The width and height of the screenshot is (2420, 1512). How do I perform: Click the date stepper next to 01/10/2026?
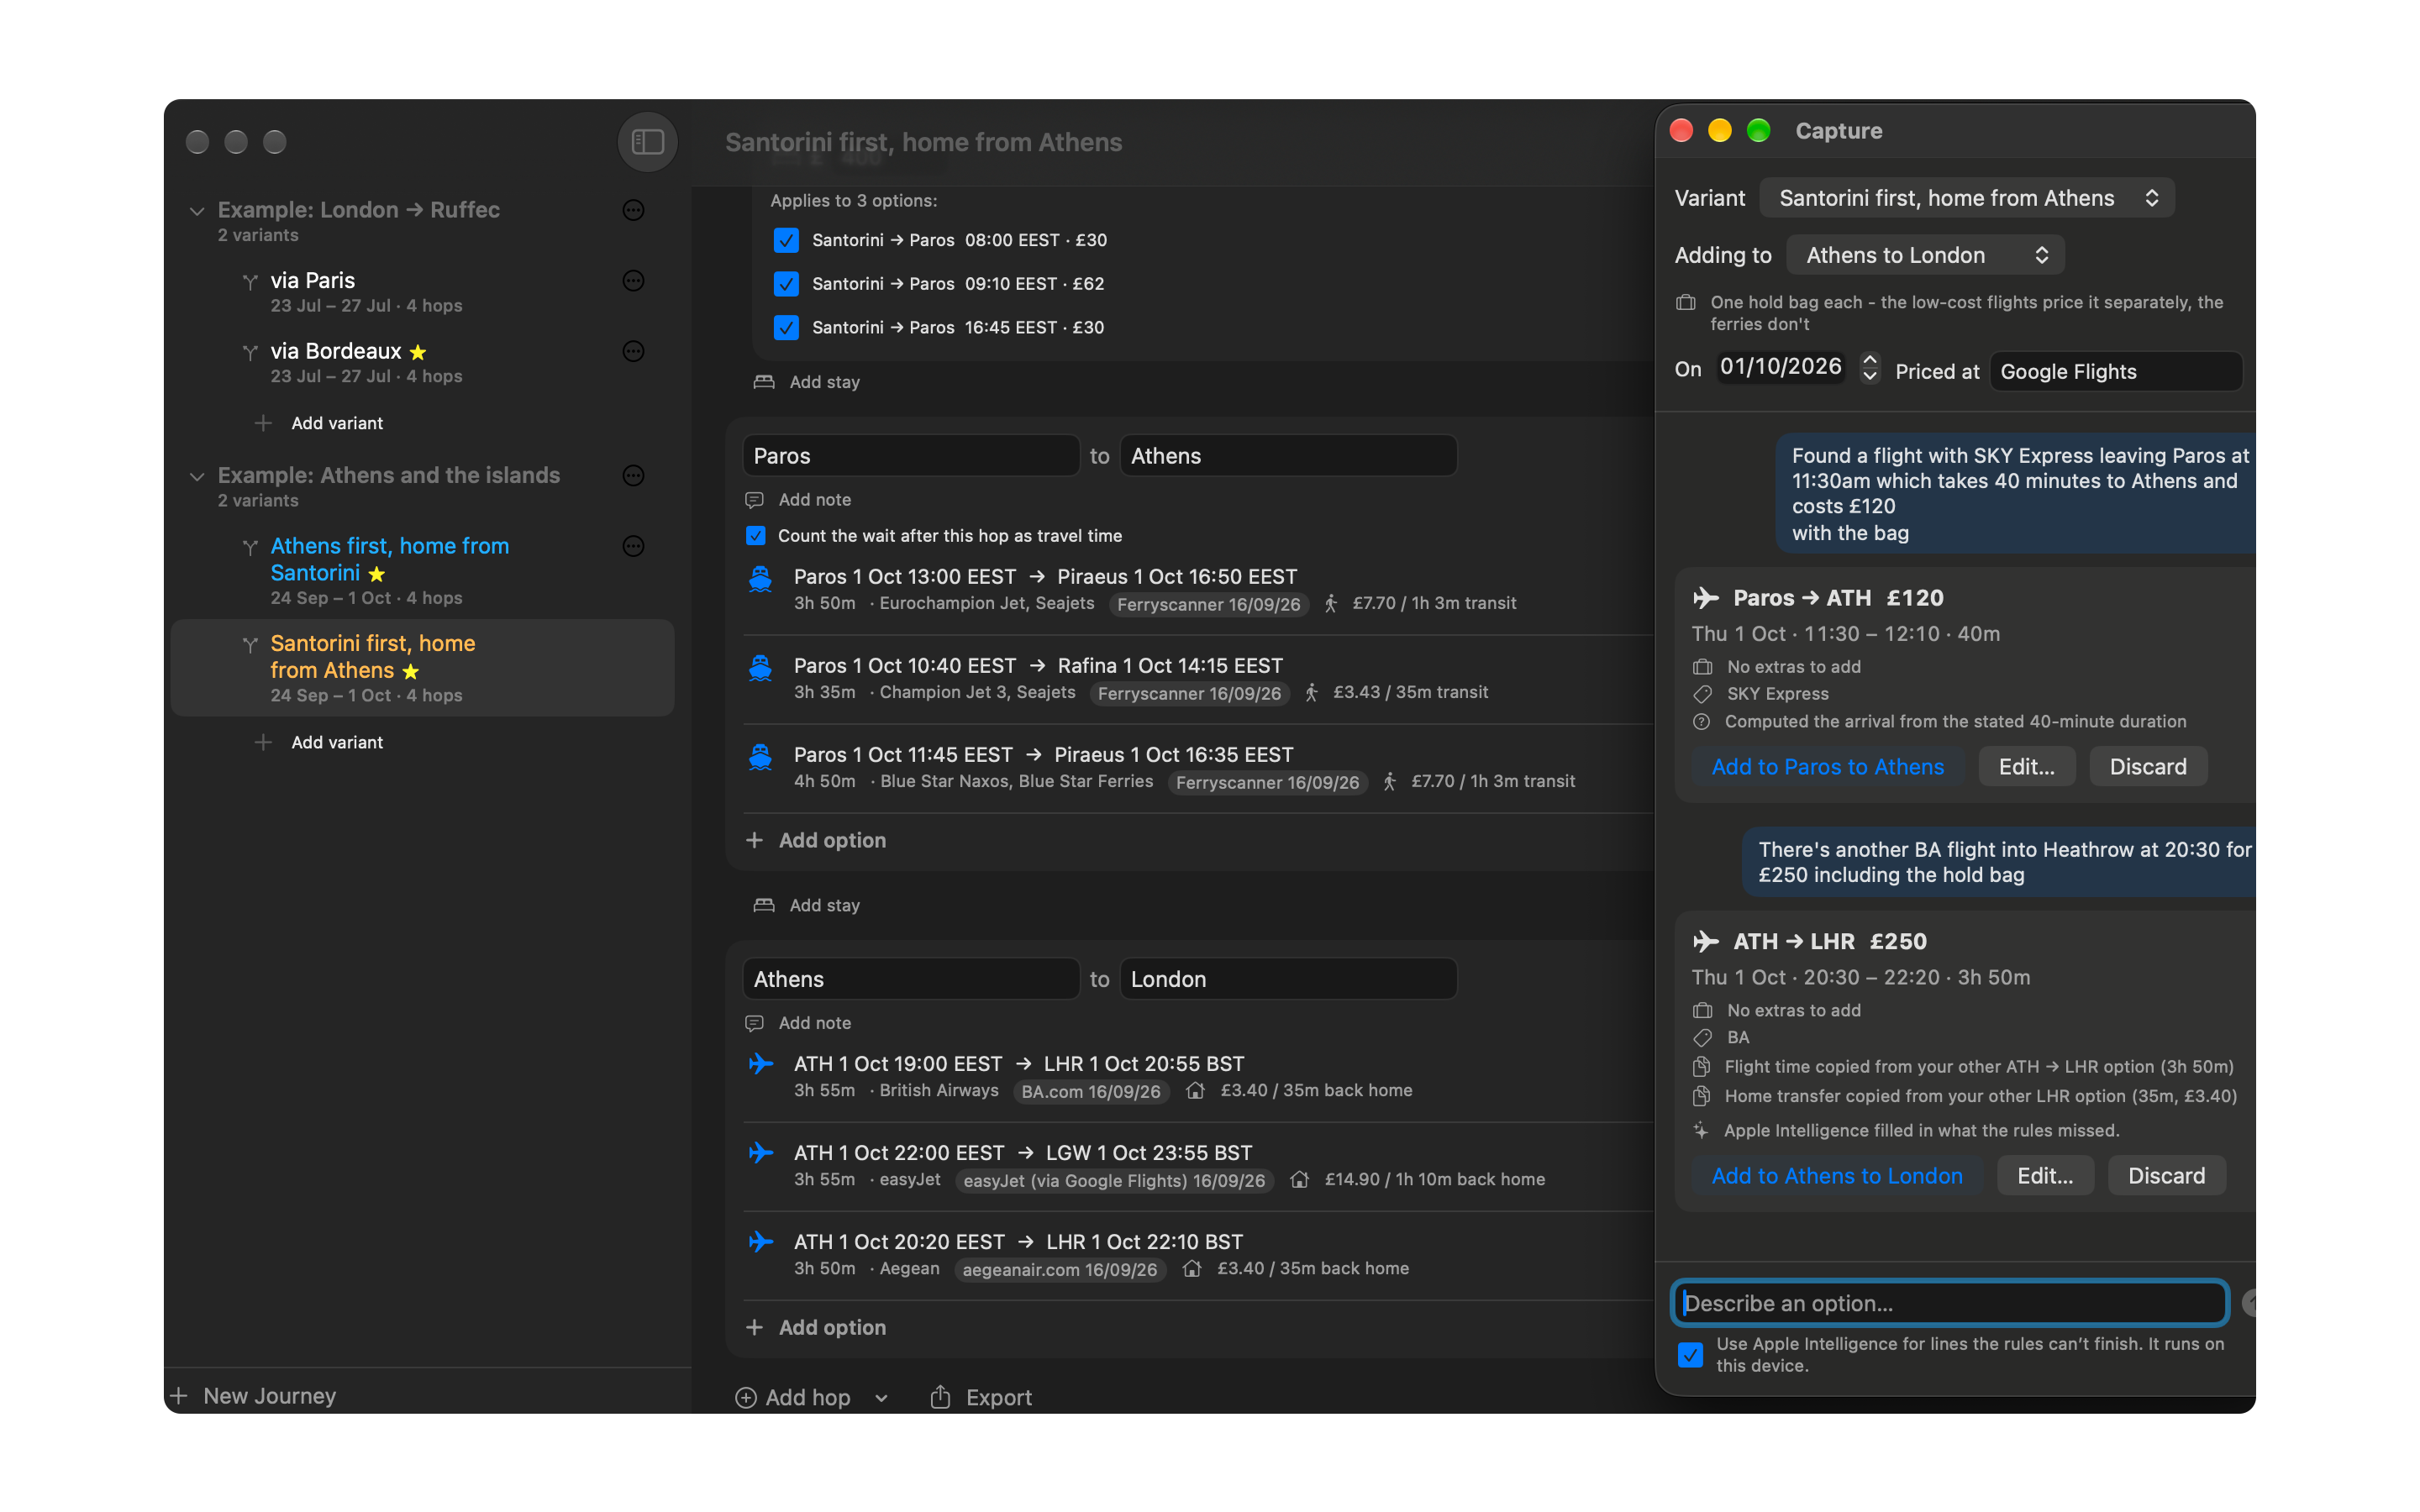1869,368
